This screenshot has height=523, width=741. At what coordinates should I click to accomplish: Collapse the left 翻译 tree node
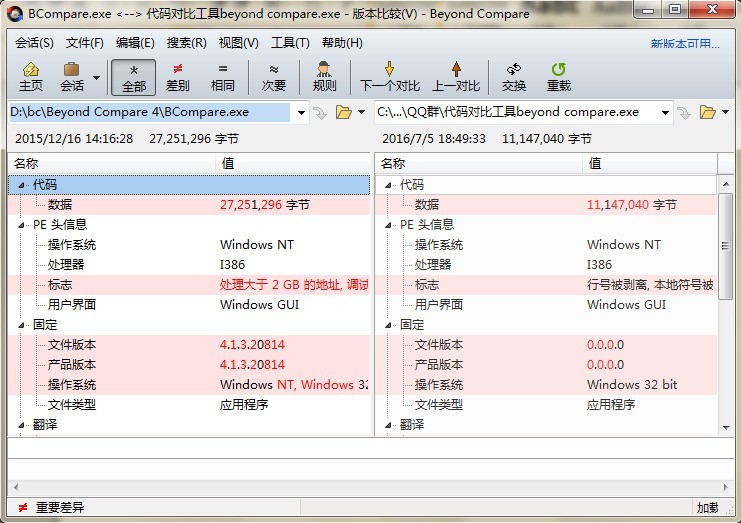21,425
